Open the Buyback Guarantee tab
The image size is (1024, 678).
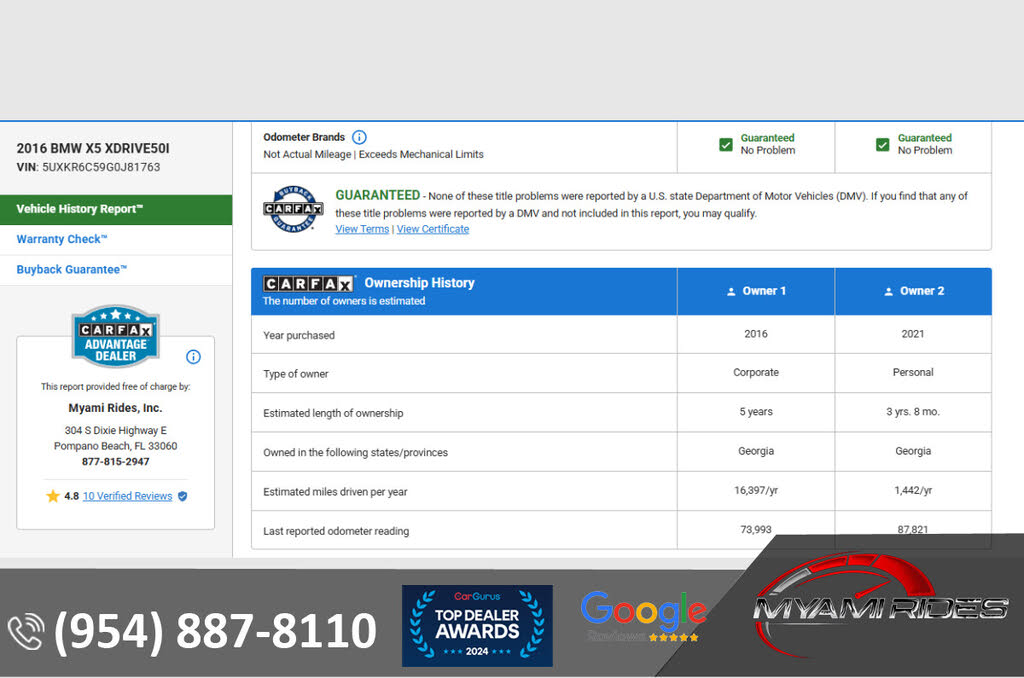click(116, 270)
